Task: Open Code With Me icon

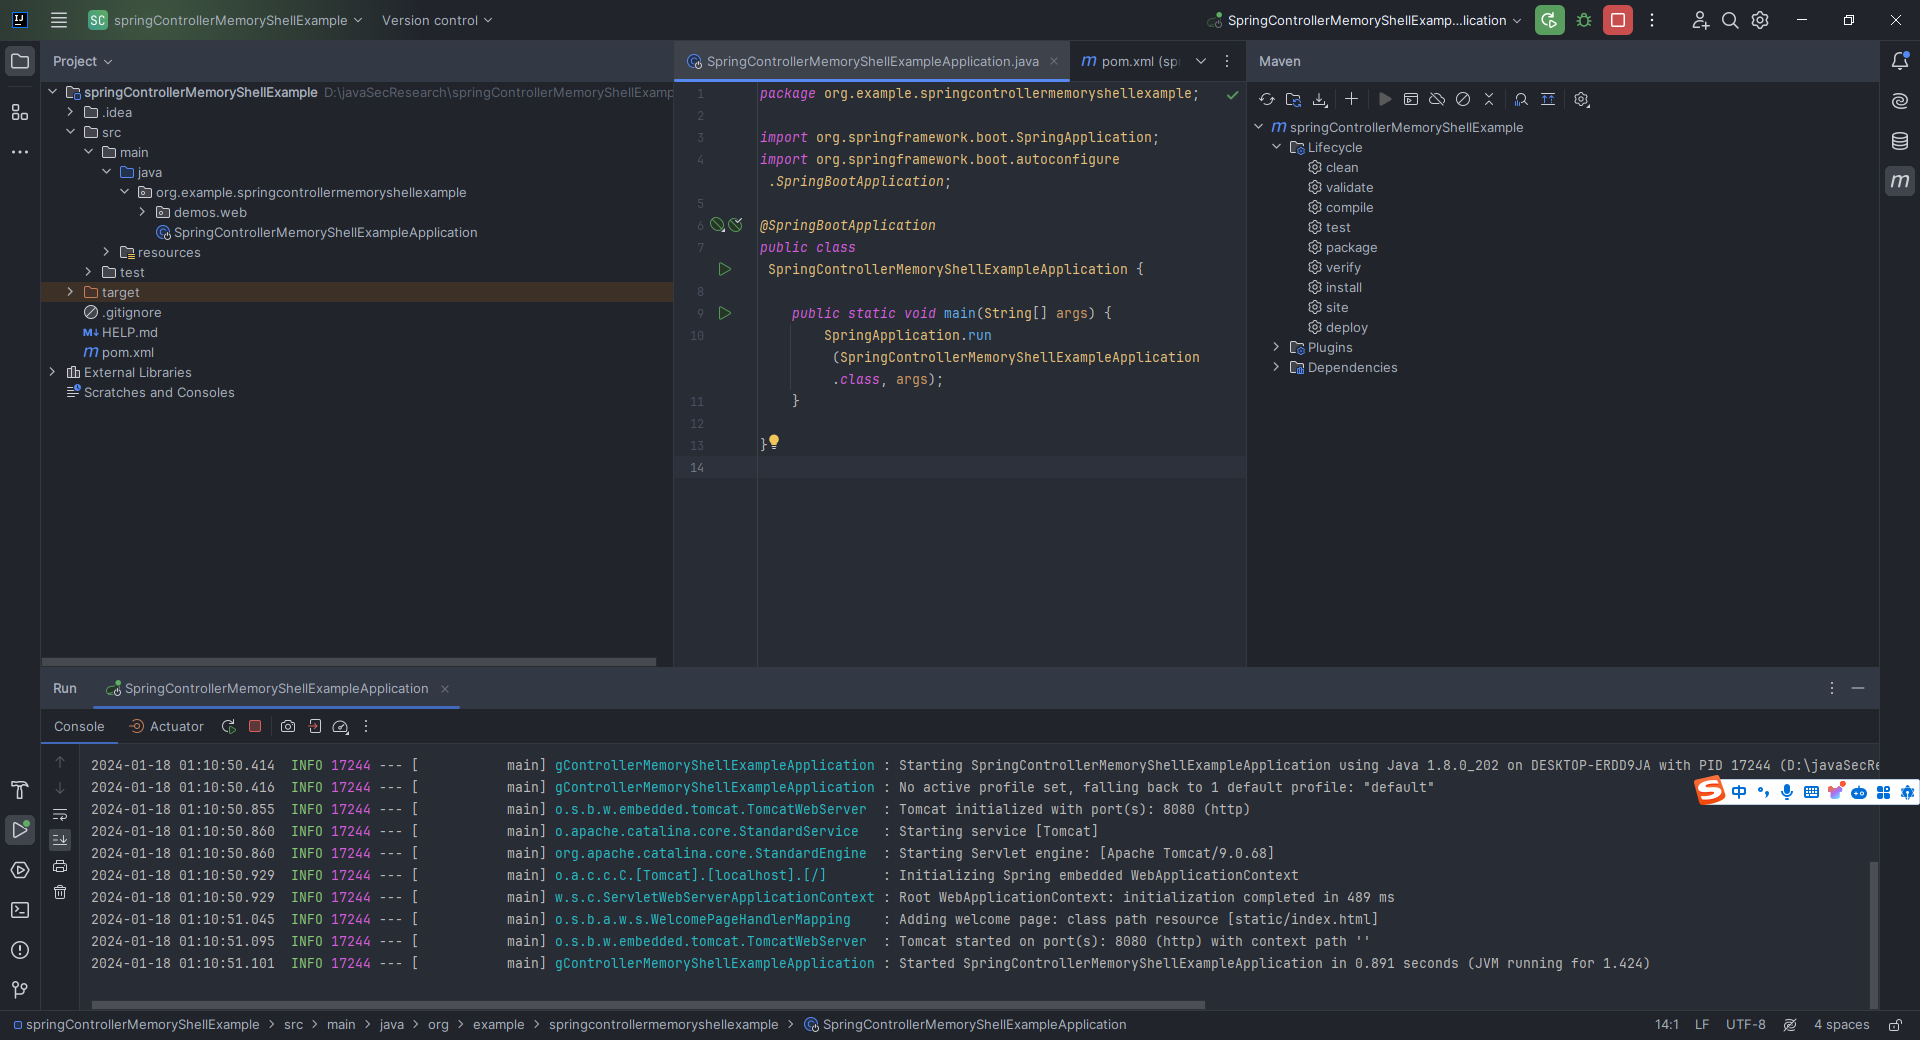Action: pos(1700,20)
